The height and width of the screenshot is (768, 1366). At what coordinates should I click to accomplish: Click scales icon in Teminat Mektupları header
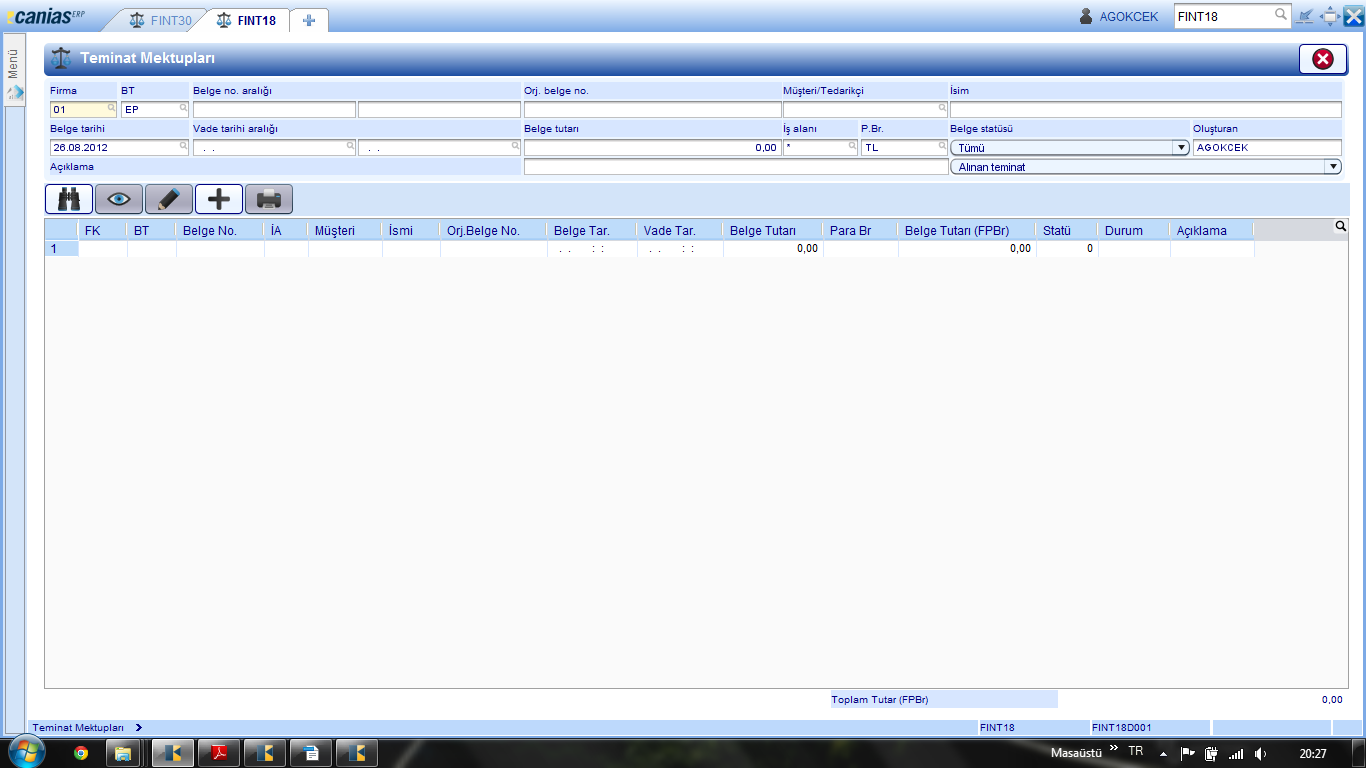click(x=61, y=59)
